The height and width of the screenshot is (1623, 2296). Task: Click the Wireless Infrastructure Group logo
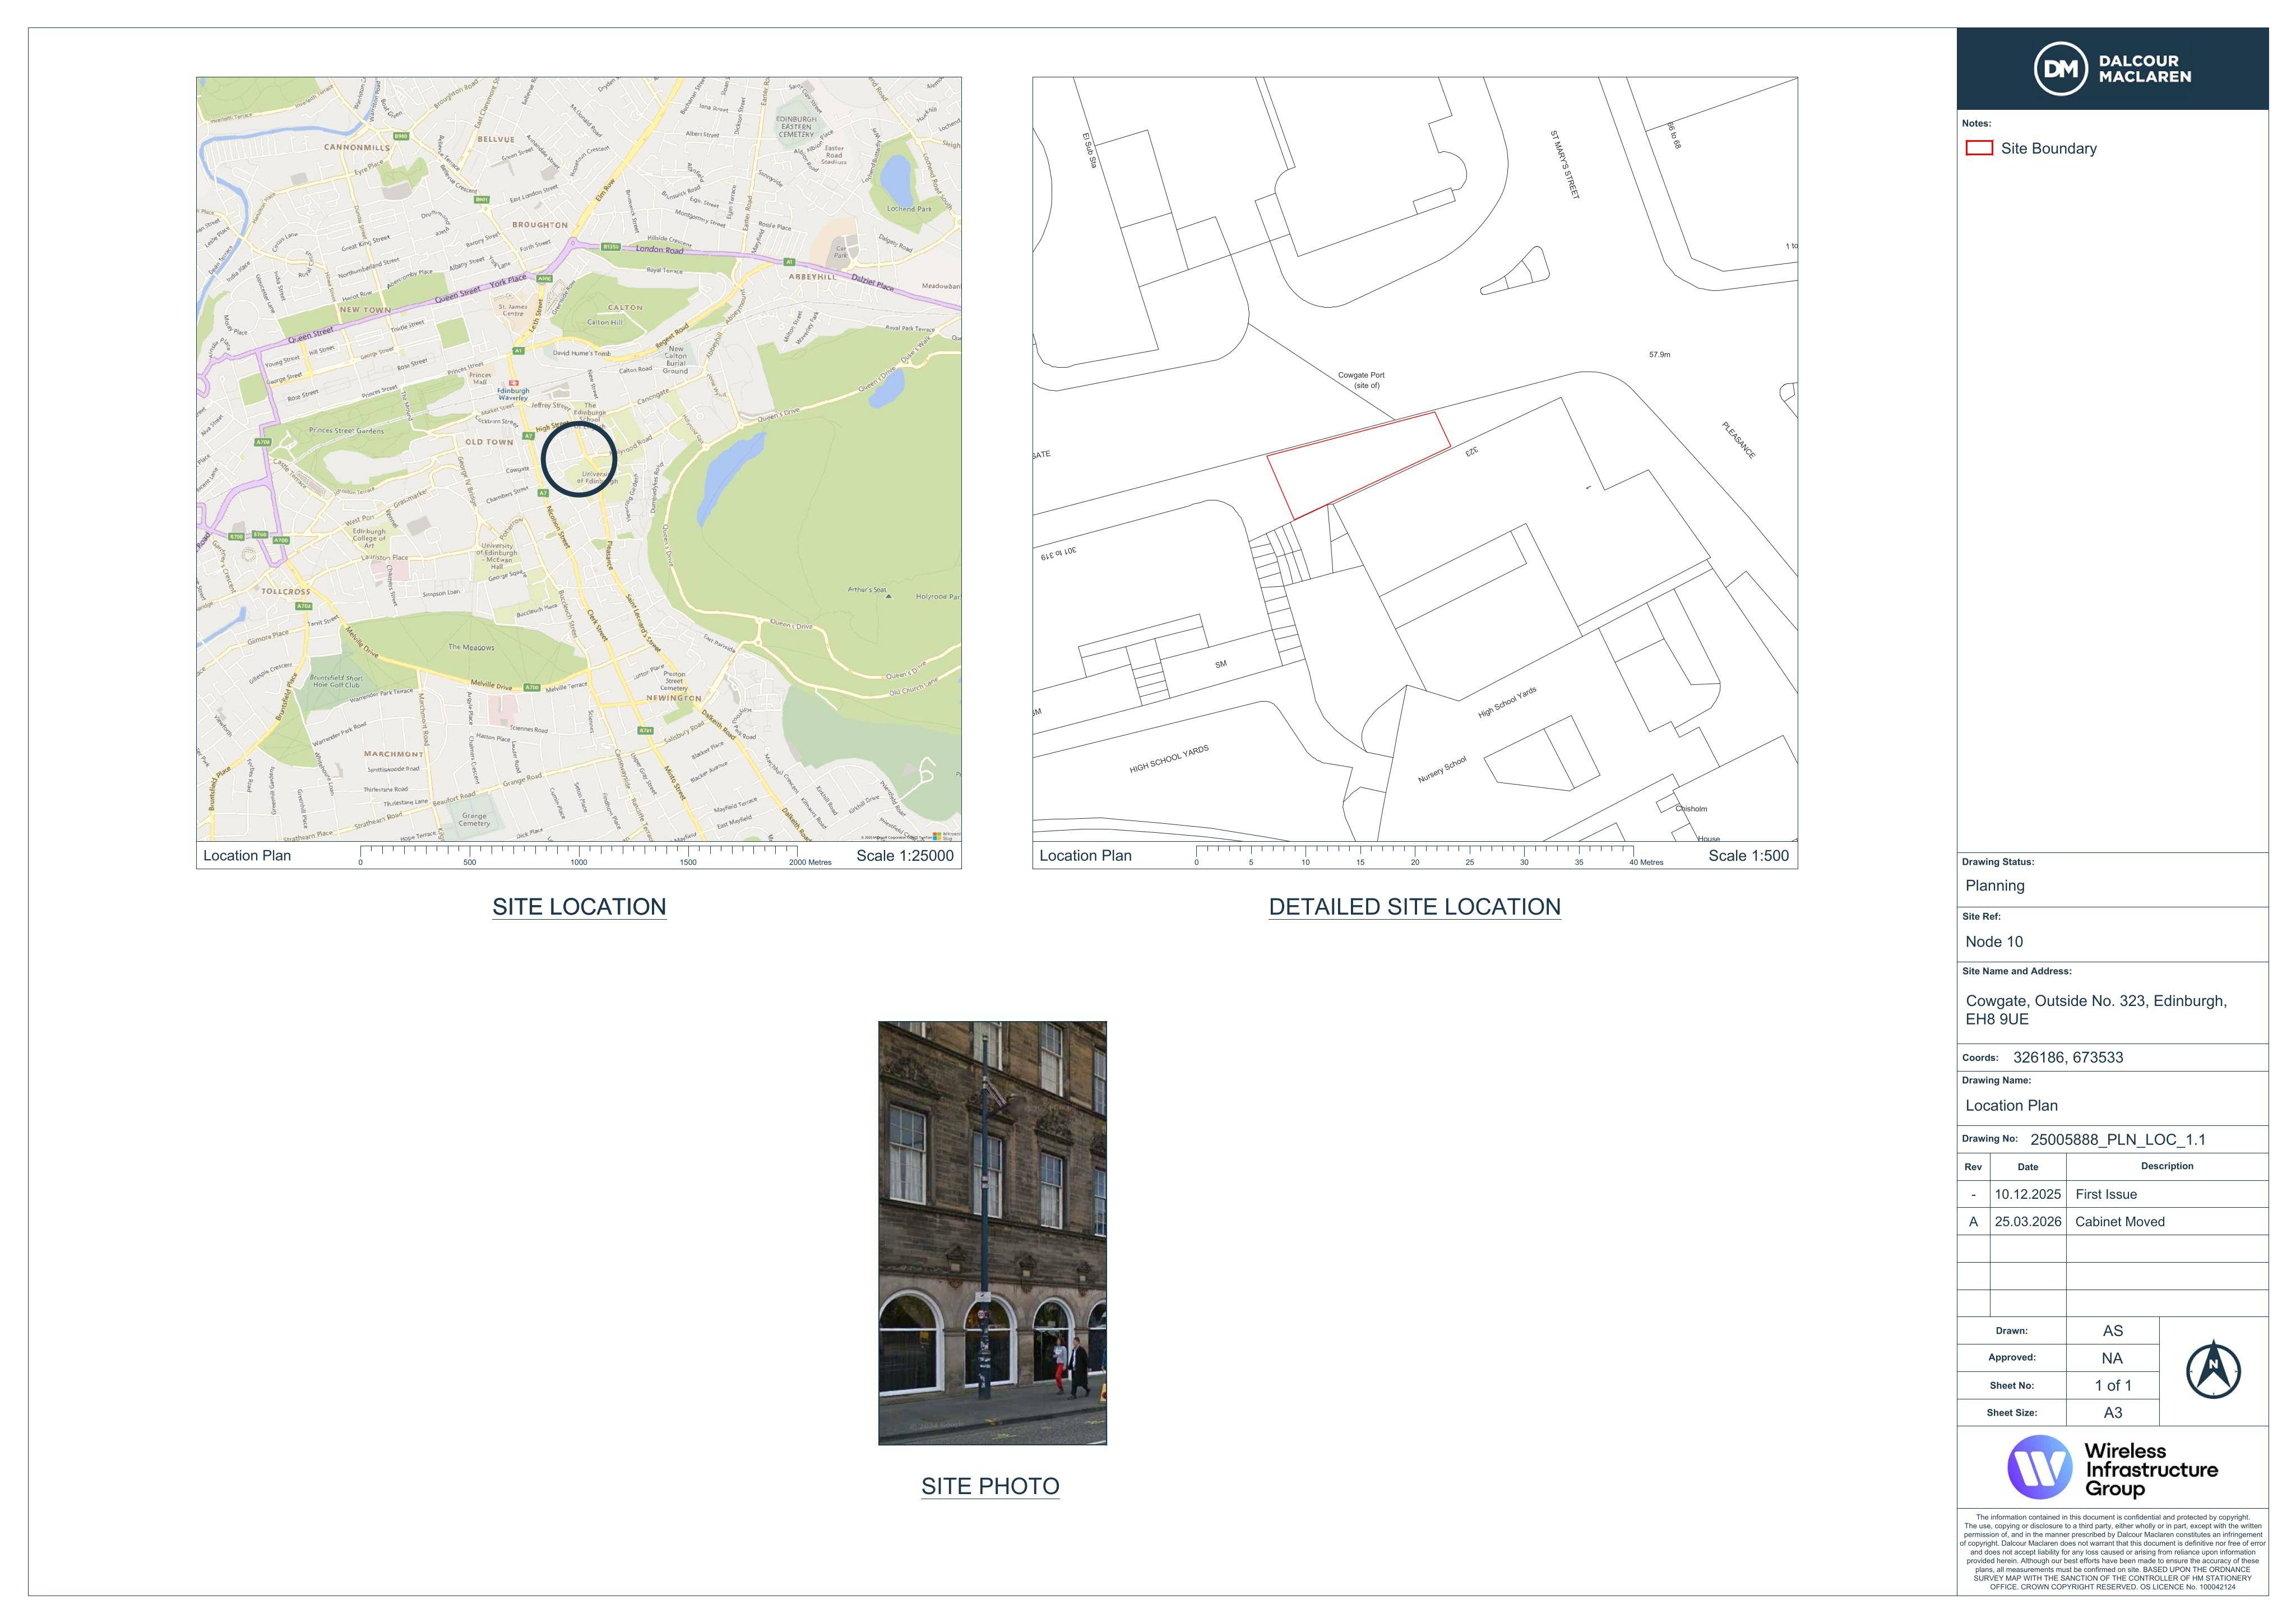point(2112,1467)
